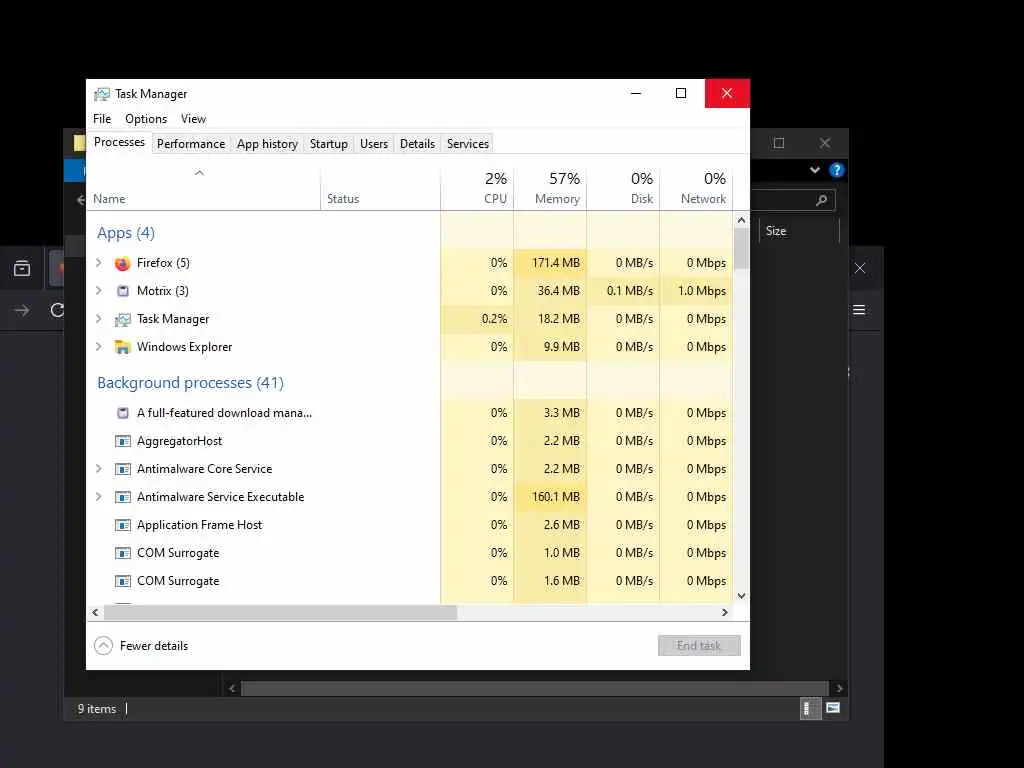The width and height of the screenshot is (1024, 768).
Task: Click the download manager background process icon
Action: [x=122, y=413]
